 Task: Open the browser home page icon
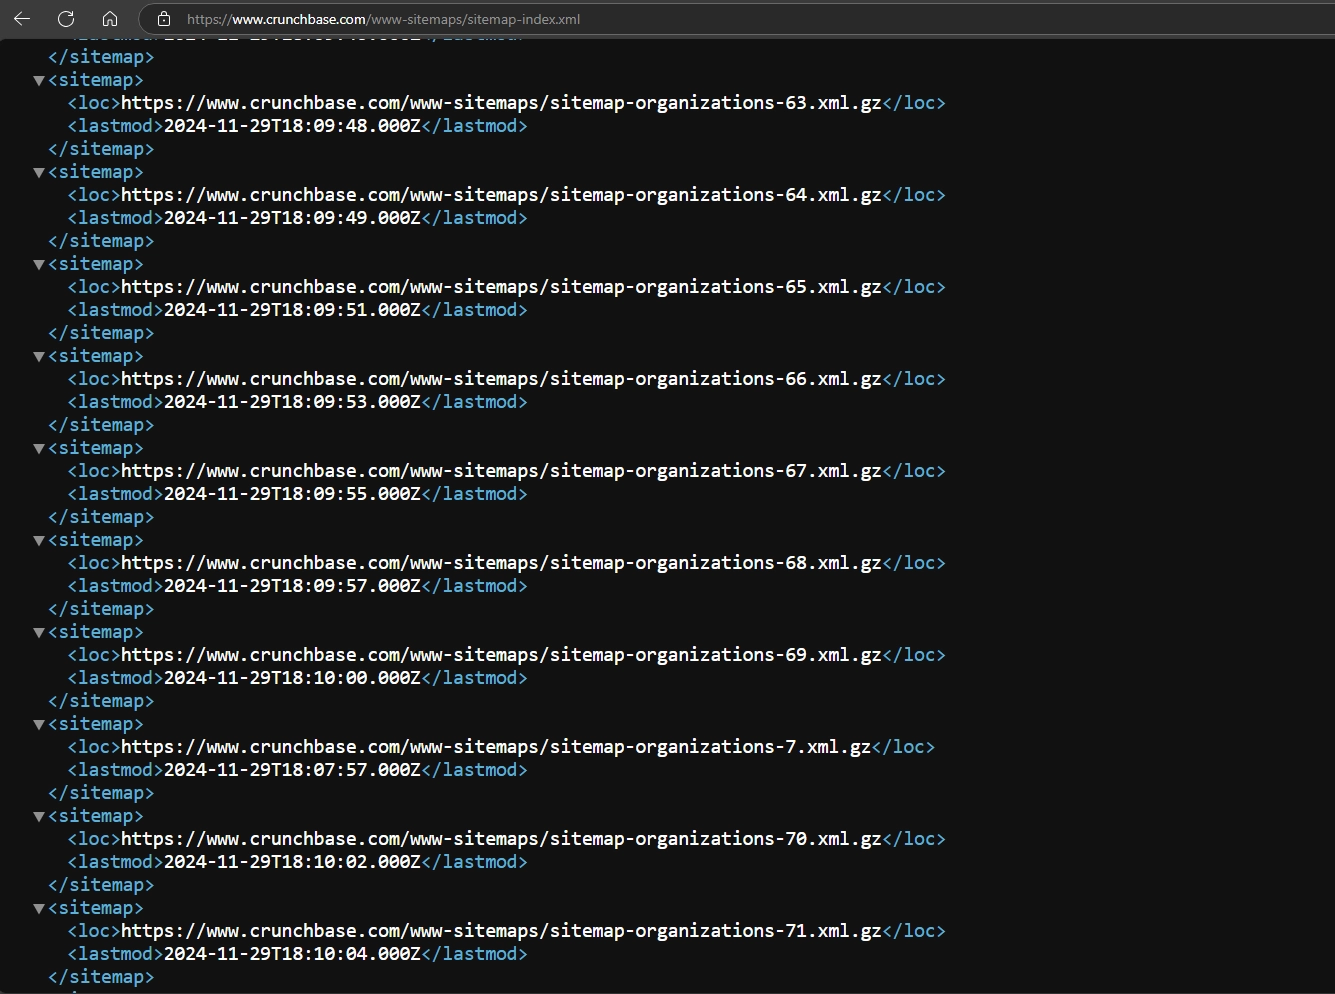coord(110,18)
